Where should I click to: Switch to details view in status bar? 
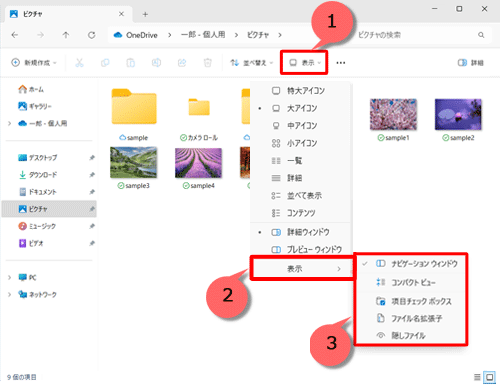coord(477,377)
